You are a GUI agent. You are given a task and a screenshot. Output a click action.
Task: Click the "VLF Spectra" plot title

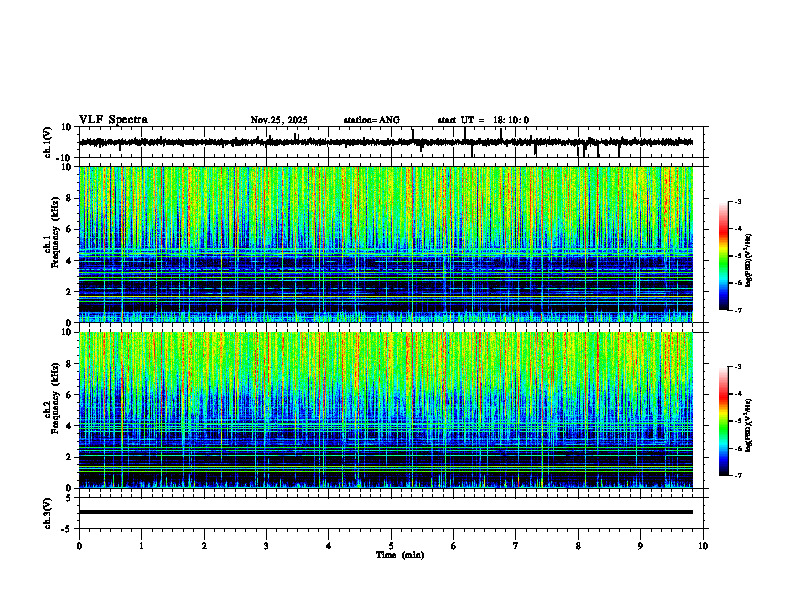[x=113, y=120]
